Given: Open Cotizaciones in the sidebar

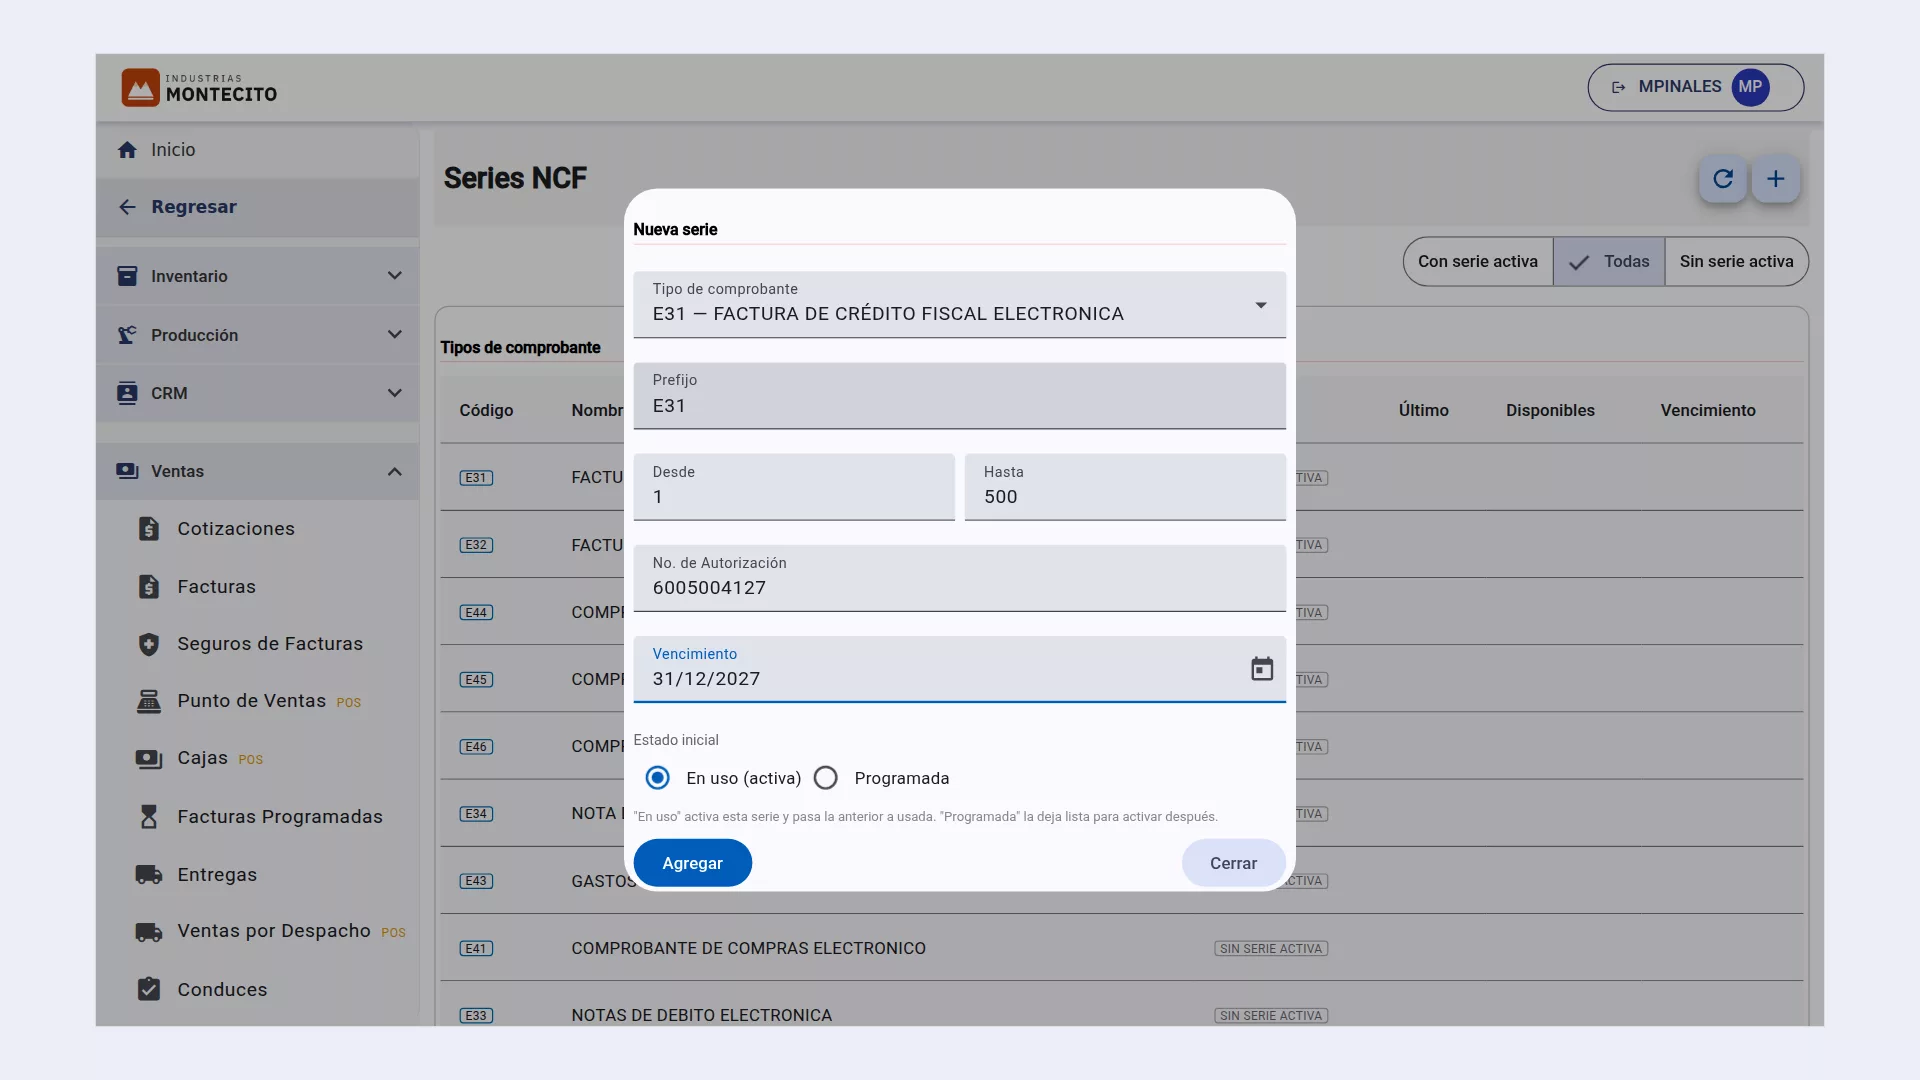Looking at the screenshot, I should click(x=236, y=529).
